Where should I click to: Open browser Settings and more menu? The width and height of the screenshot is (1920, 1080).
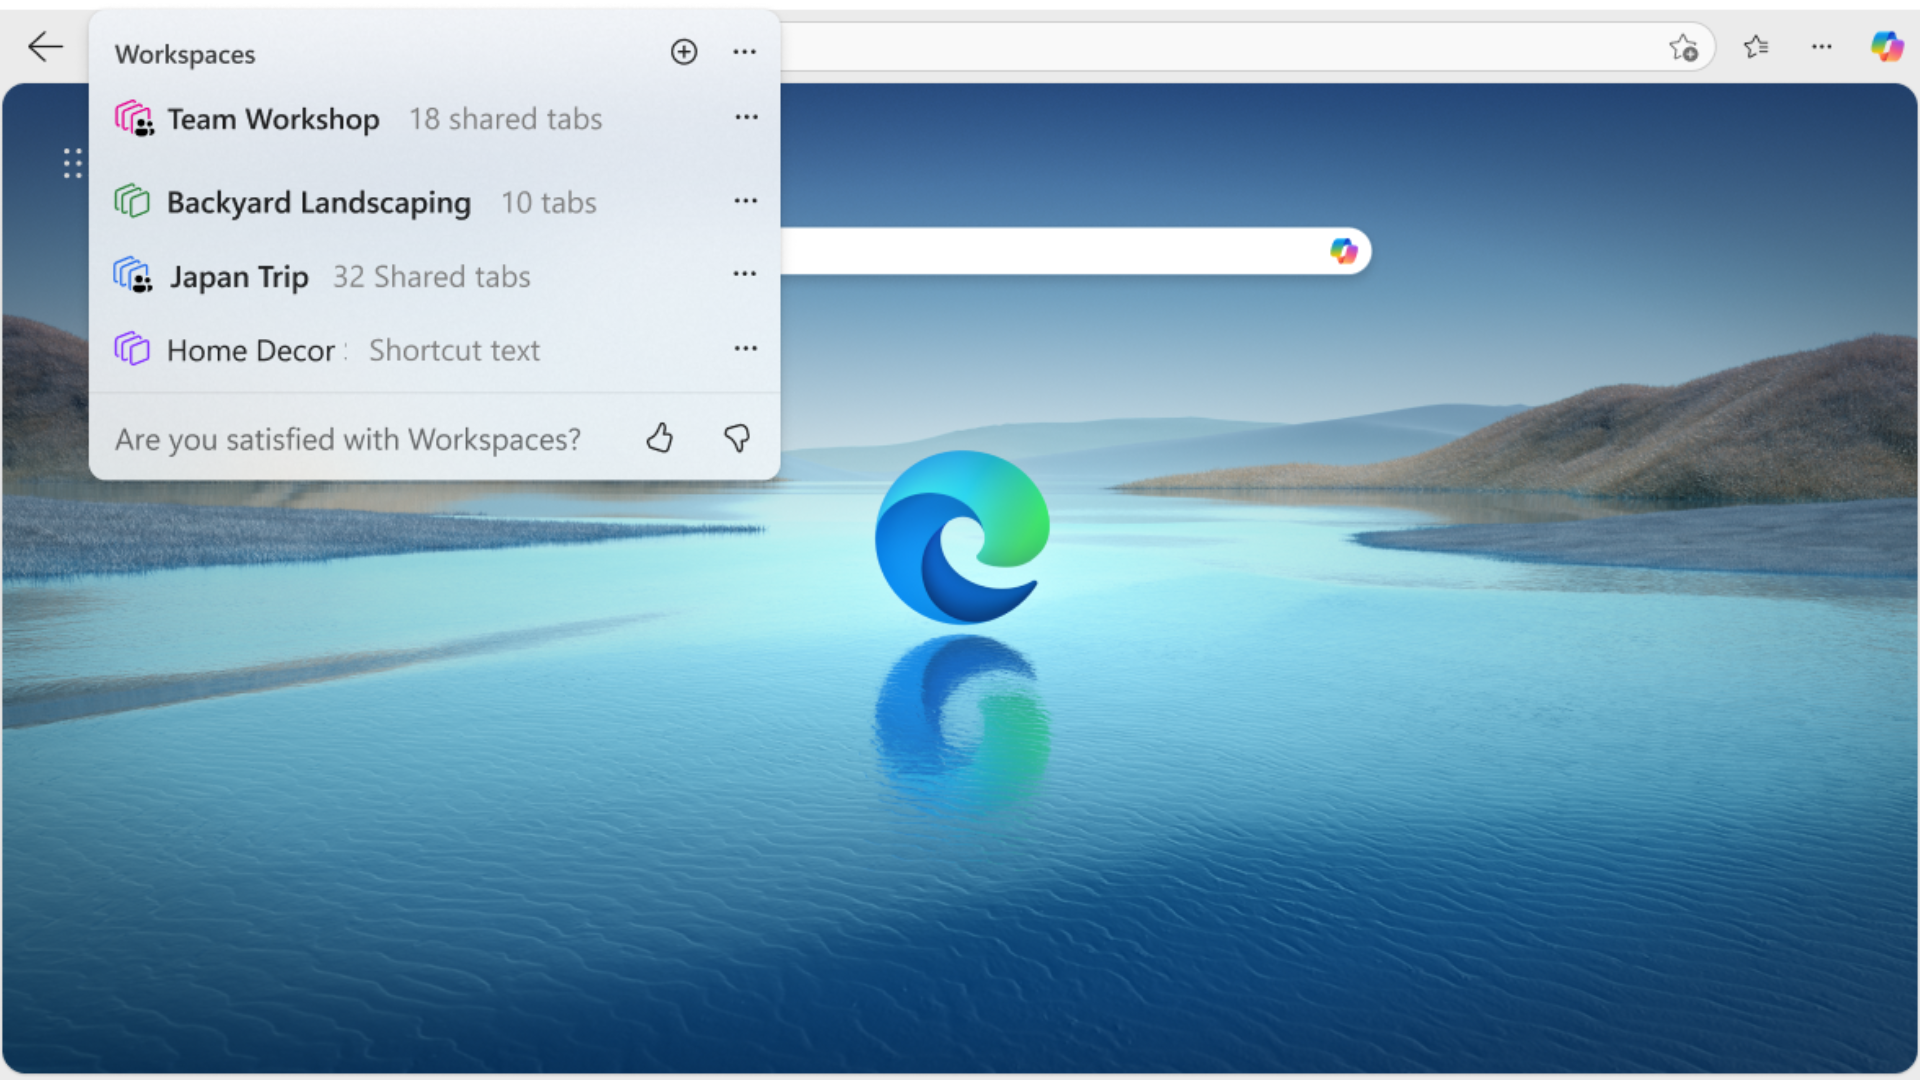coord(1821,47)
